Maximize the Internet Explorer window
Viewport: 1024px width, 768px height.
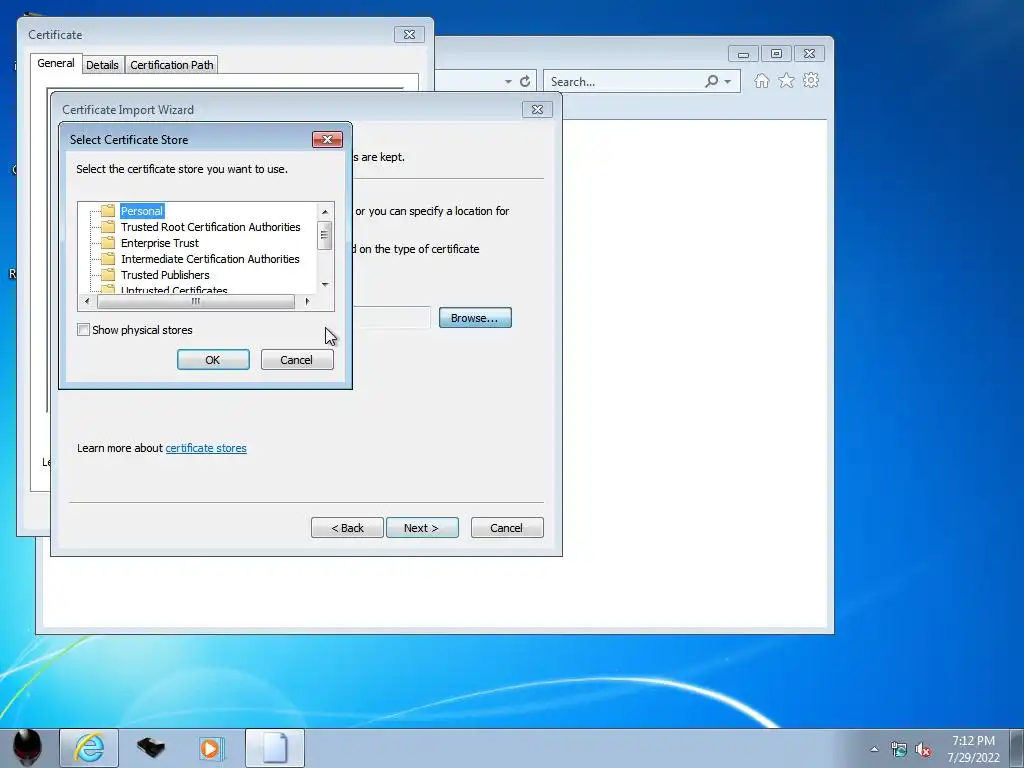pyautogui.click(x=776, y=54)
